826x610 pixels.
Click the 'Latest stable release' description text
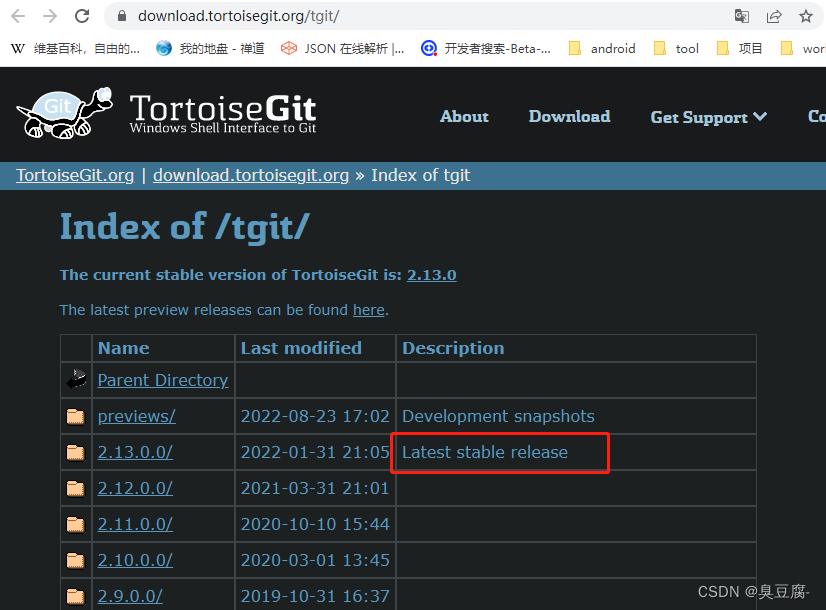tap(485, 452)
